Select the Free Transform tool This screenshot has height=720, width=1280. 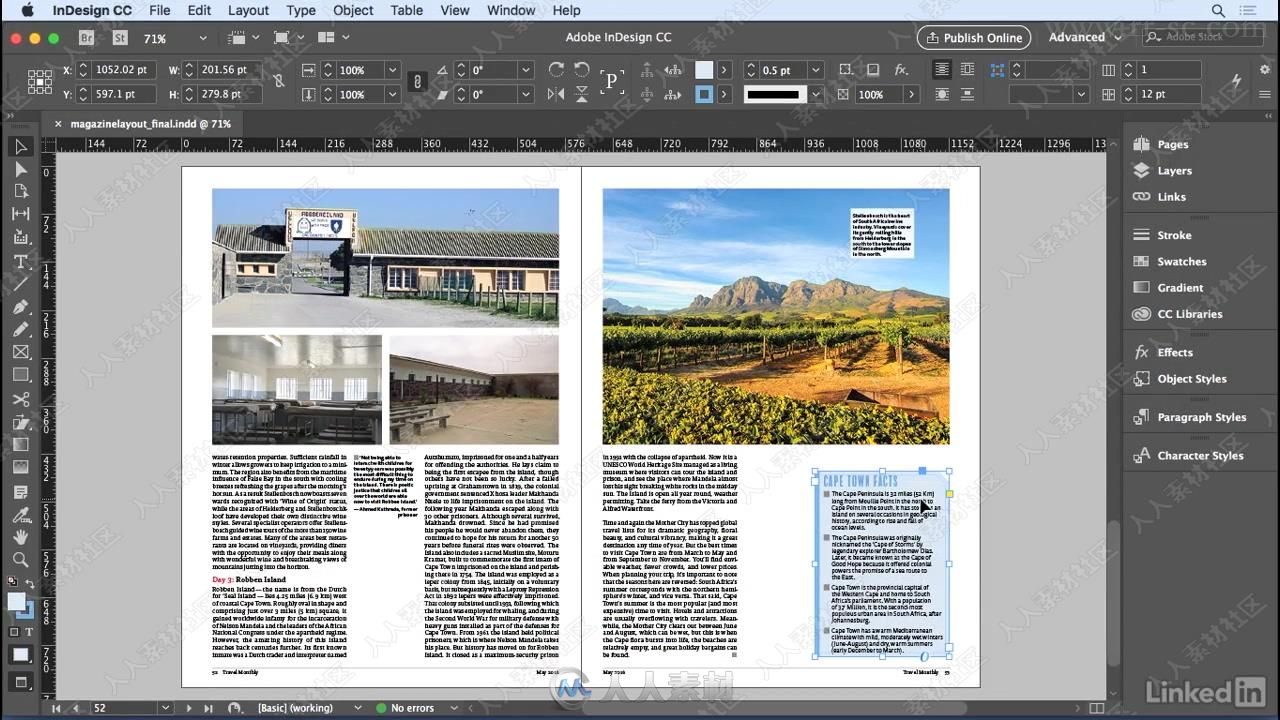coord(20,422)
